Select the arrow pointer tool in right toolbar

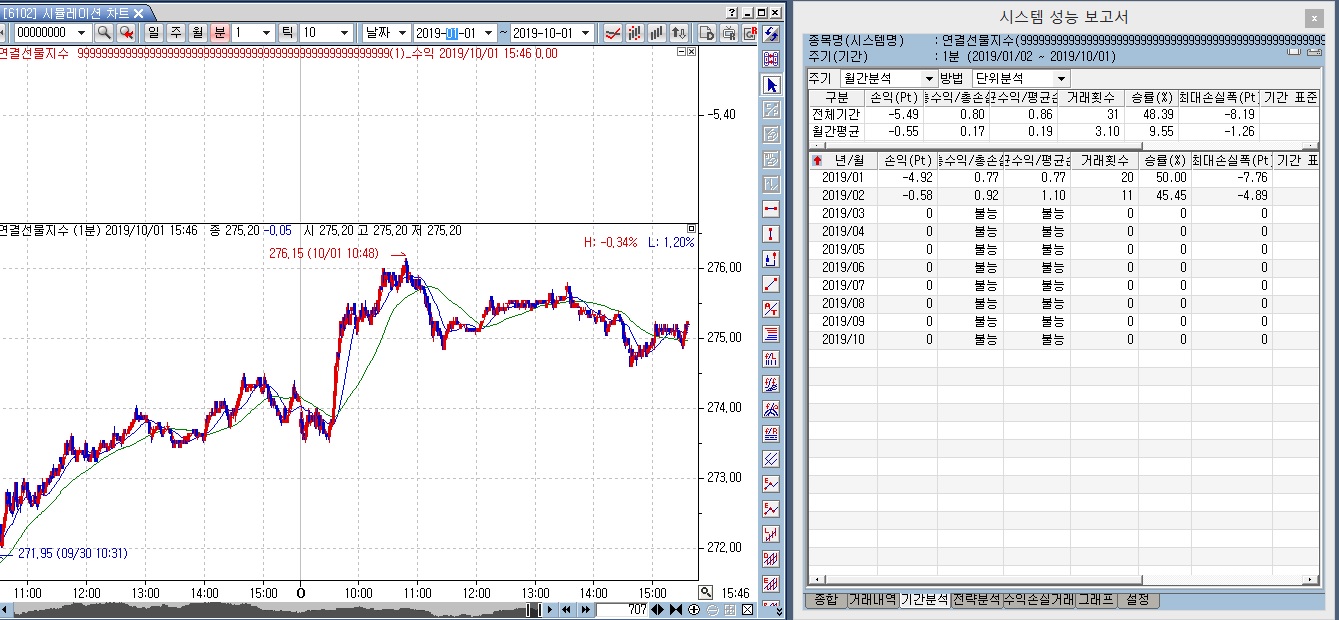[771, 84]
